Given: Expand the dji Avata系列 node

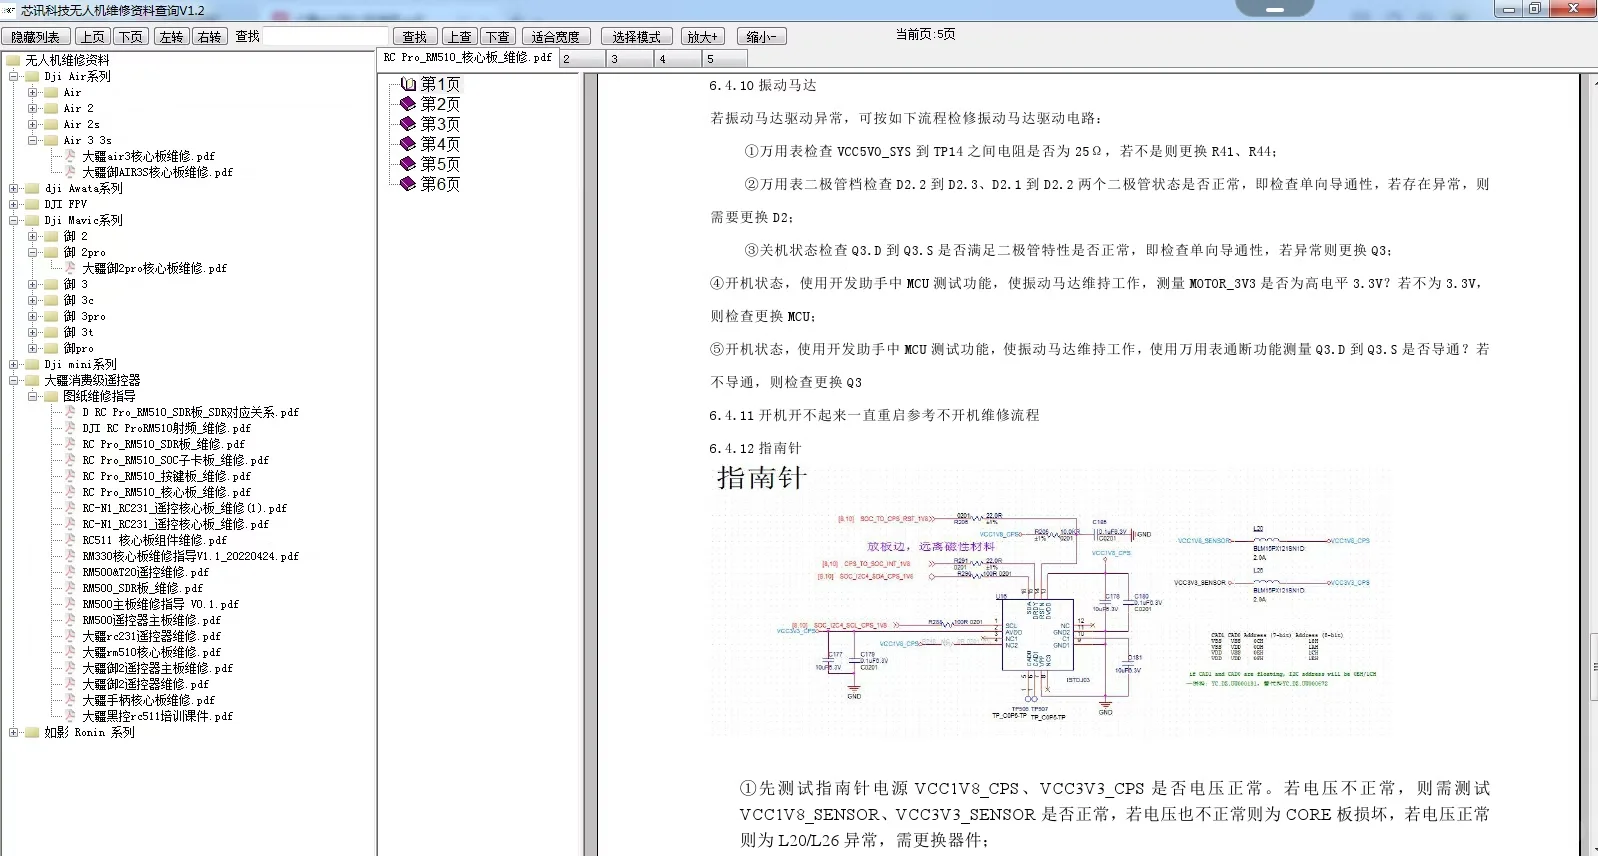Looking at the screenshot, I should [14, 188].
